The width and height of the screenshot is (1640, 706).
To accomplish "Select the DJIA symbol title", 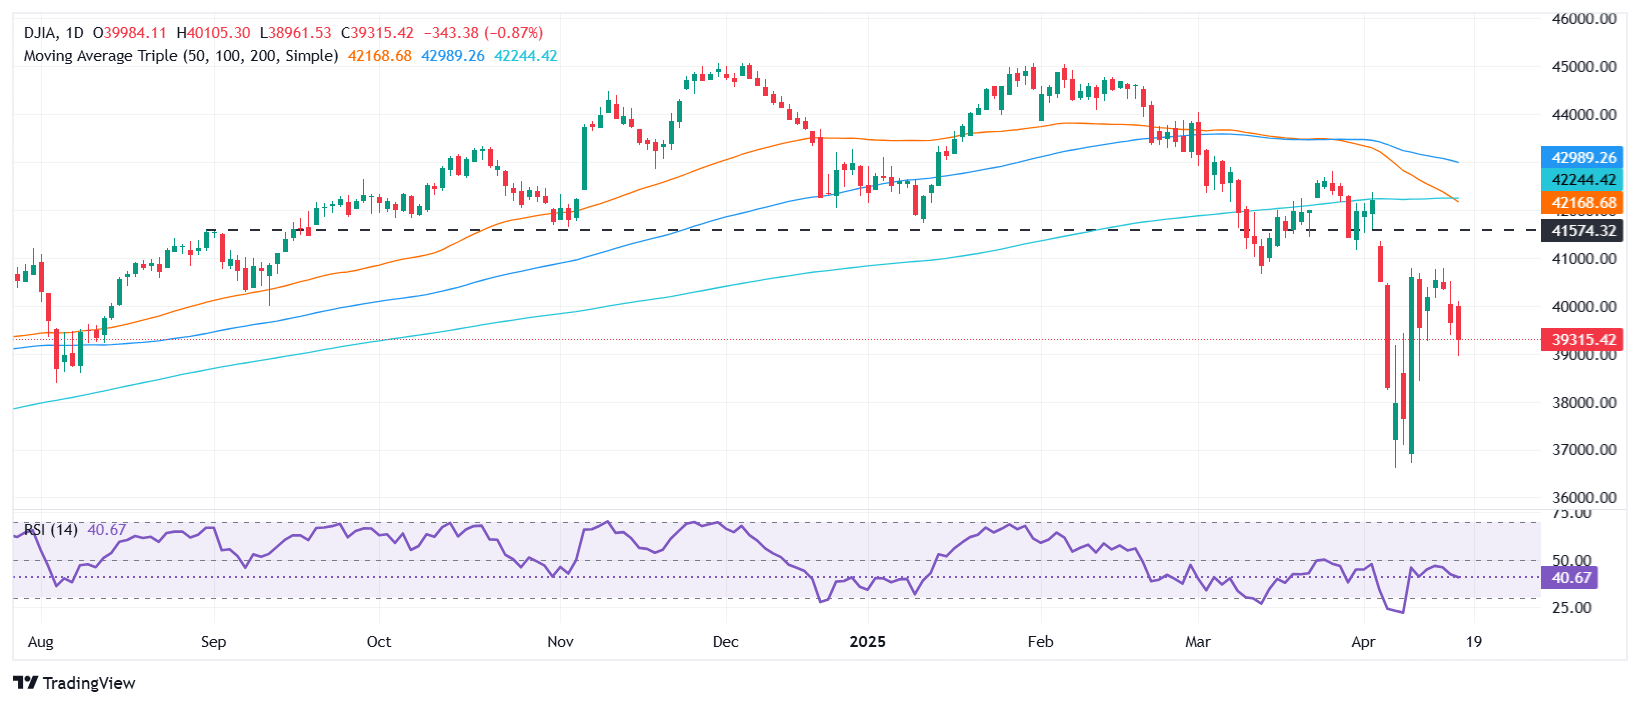I will point(40,33).
